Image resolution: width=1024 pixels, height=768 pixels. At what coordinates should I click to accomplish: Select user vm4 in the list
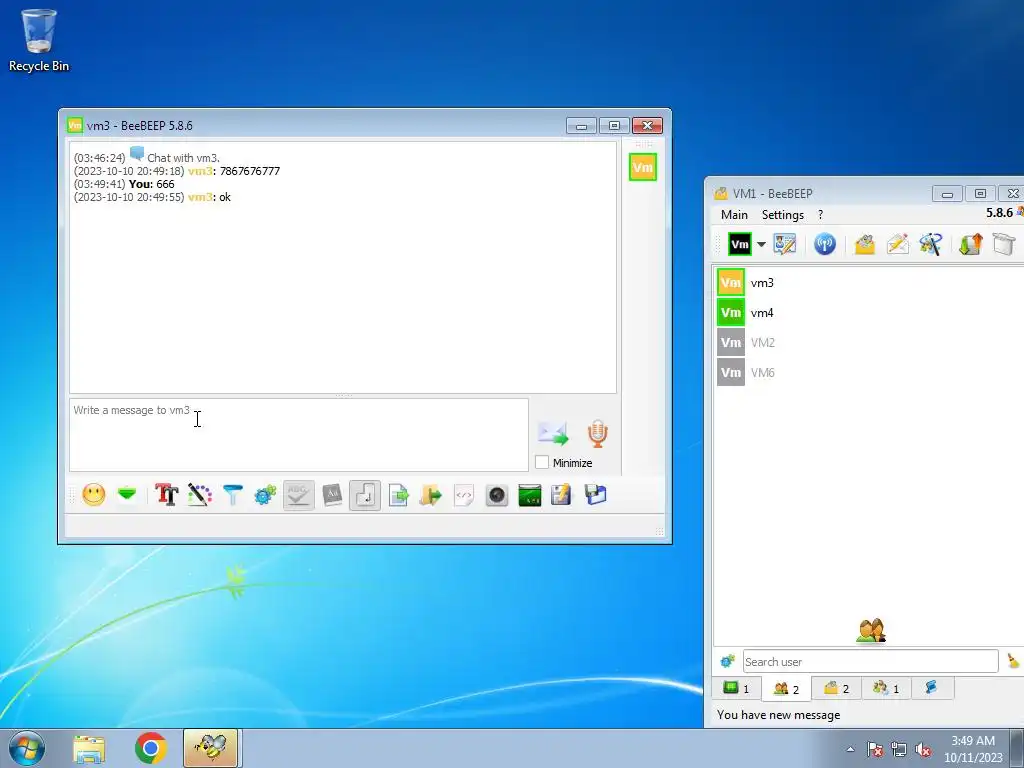[x=869, y=313]
